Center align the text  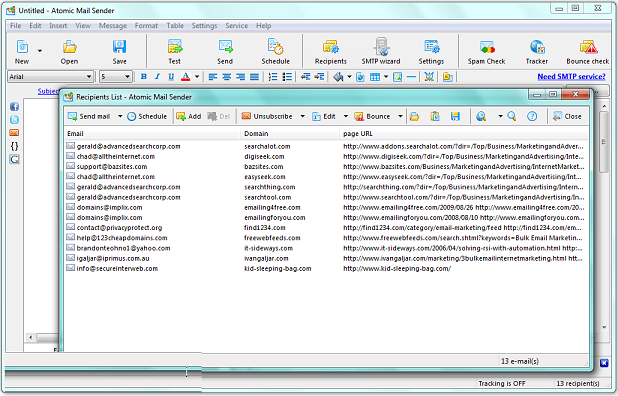click(227, 76)
